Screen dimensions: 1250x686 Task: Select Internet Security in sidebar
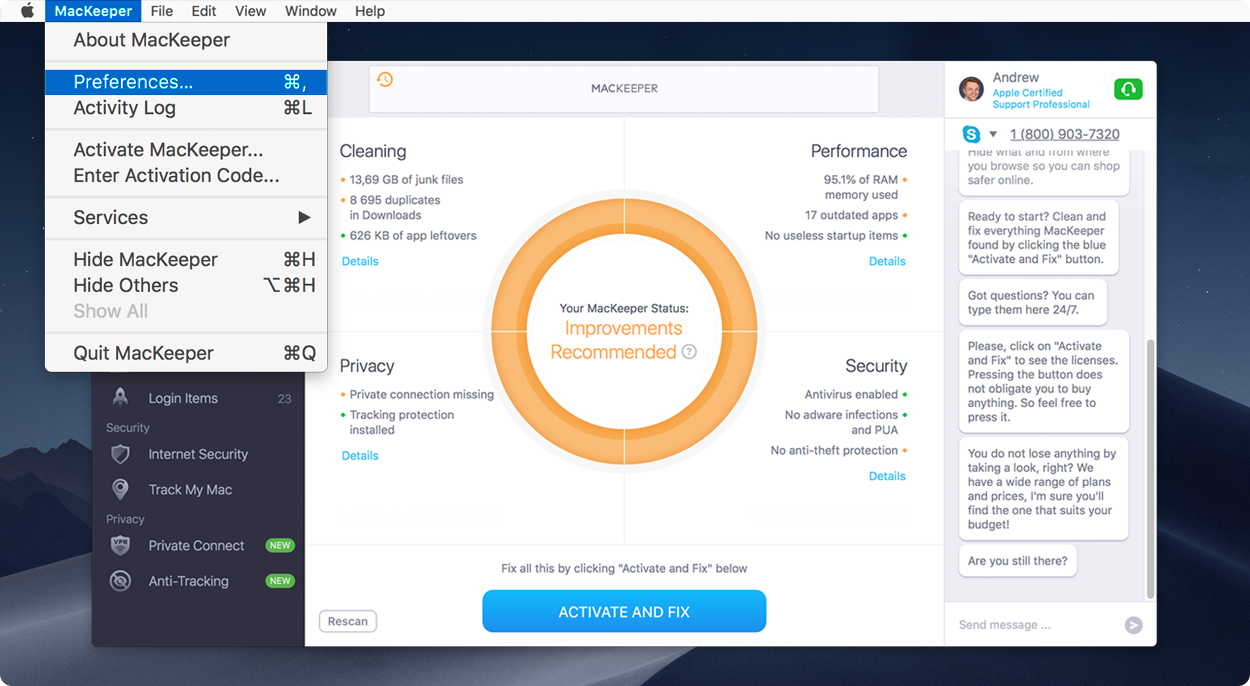(x=200, y=454)
